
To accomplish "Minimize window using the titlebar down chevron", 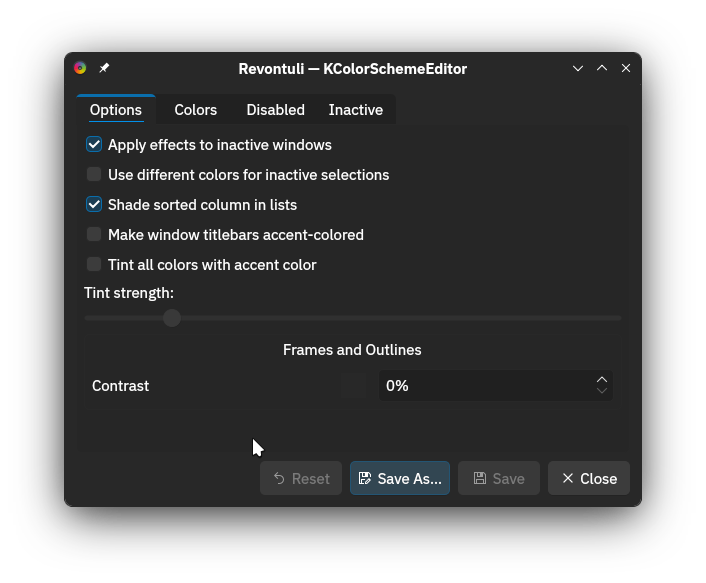I will click(578, 68).
